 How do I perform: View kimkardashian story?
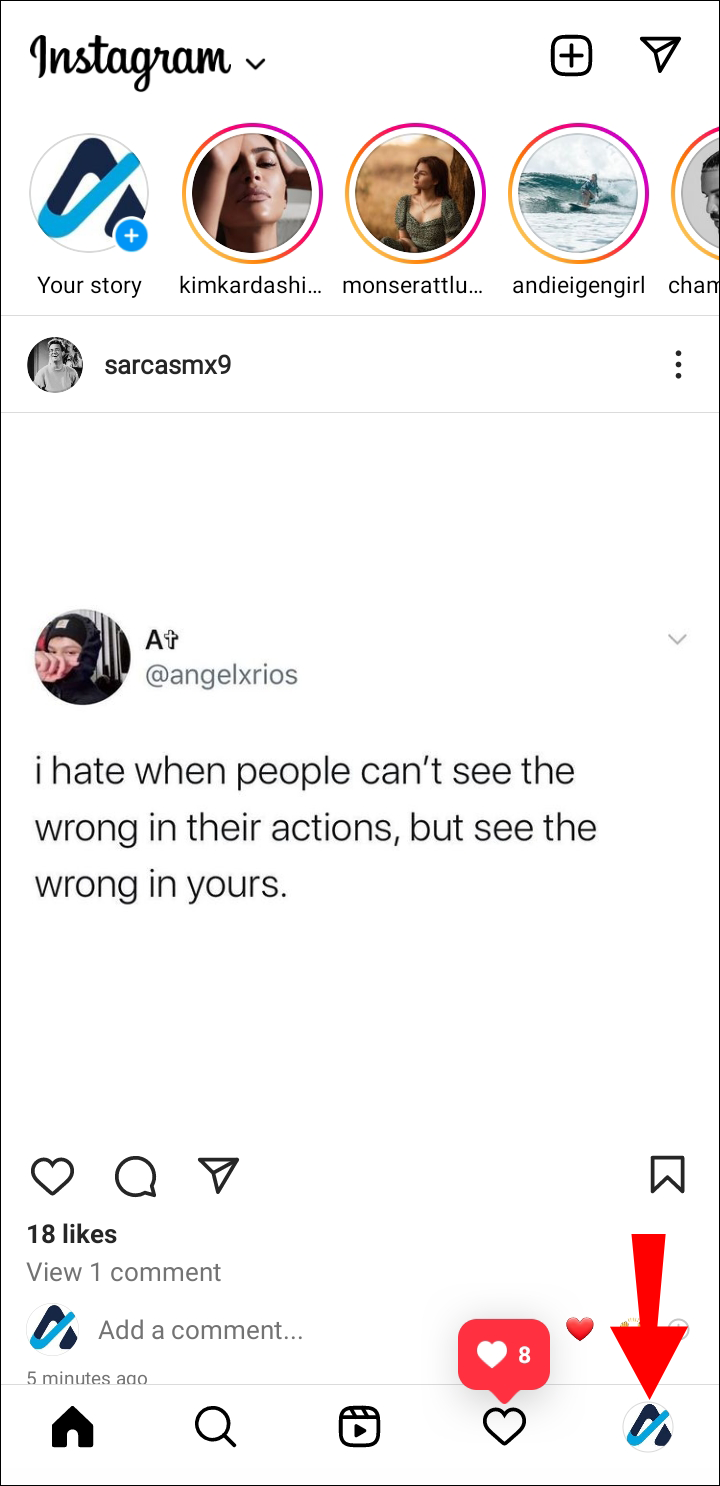point(252,194)
